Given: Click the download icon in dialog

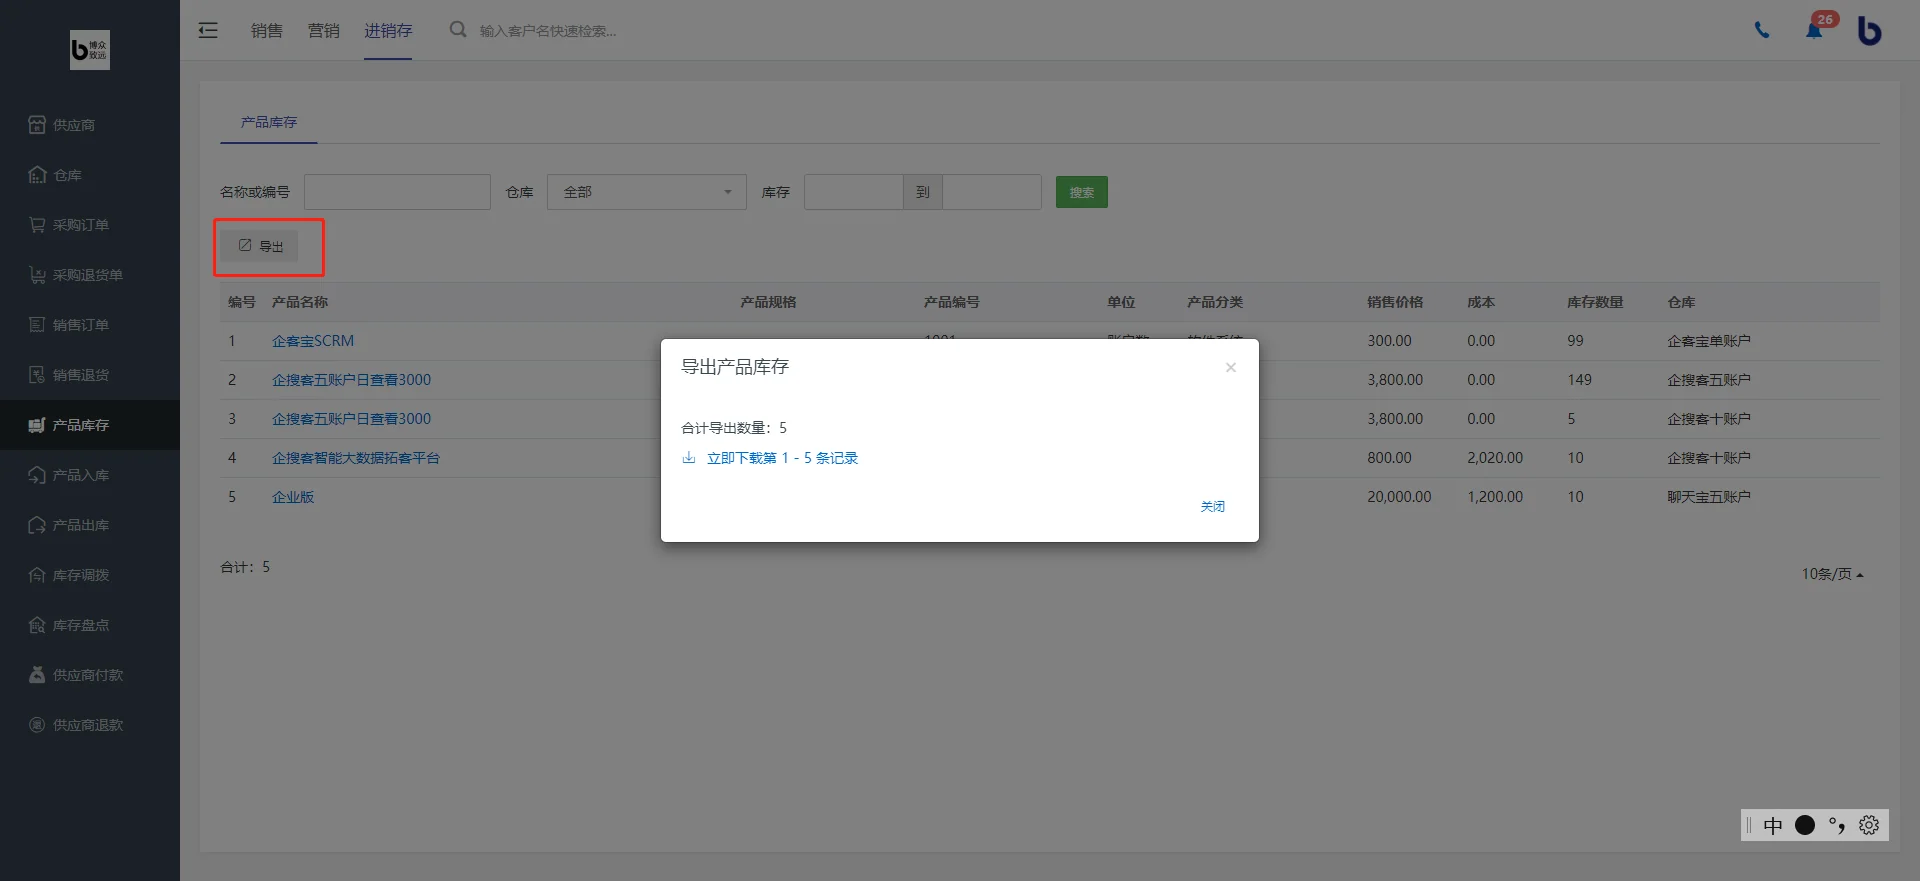Looking at the screenshot, I should (689, 458).
